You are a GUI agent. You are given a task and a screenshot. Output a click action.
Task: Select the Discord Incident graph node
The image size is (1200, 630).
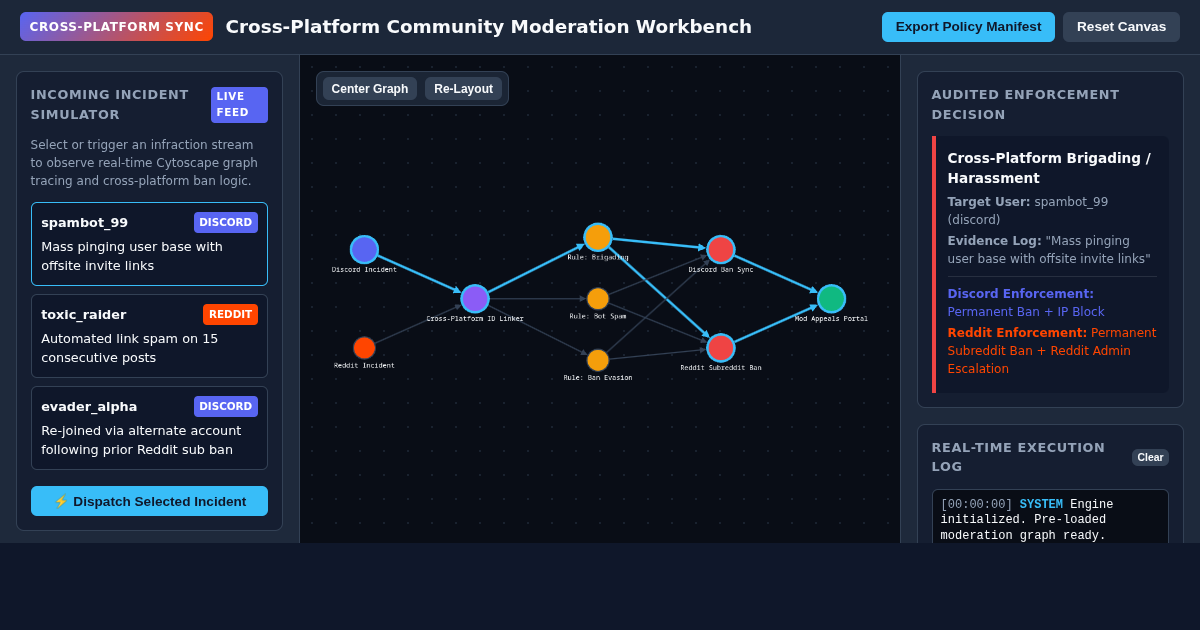point(364,250)
